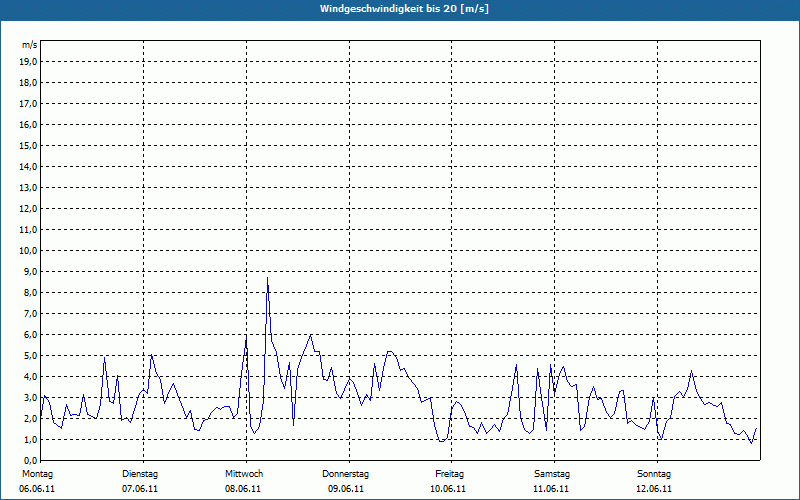Select the 1,0 axis value
Image resolution: width=800 pixels, height=500 pixels.
pyautogui.click(x=30, y=440)
